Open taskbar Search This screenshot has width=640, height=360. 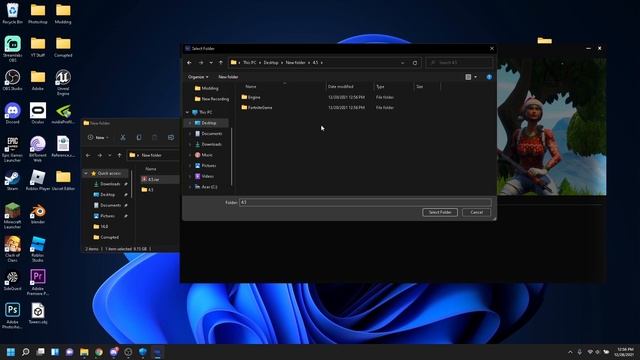(x=26, y=352)
